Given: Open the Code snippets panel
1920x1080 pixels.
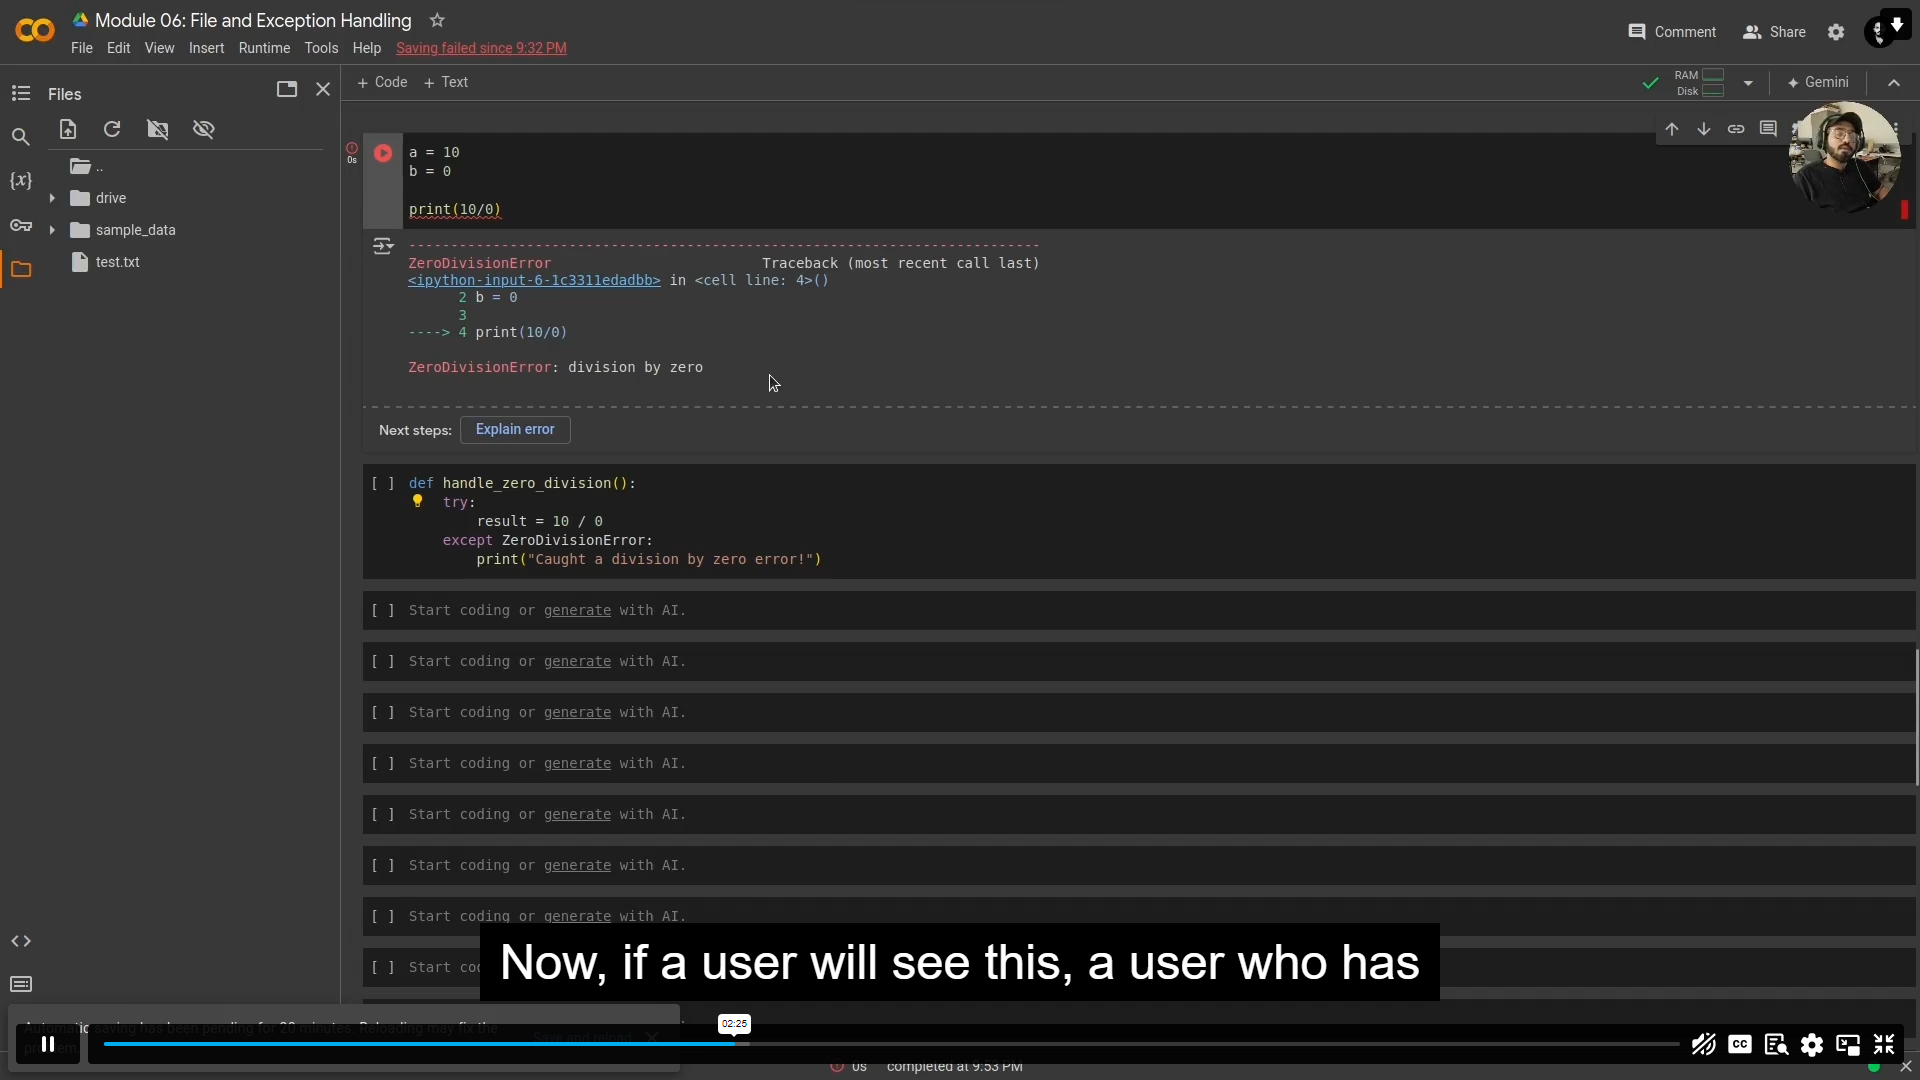Looking at the screenshot, I should 21,940.
